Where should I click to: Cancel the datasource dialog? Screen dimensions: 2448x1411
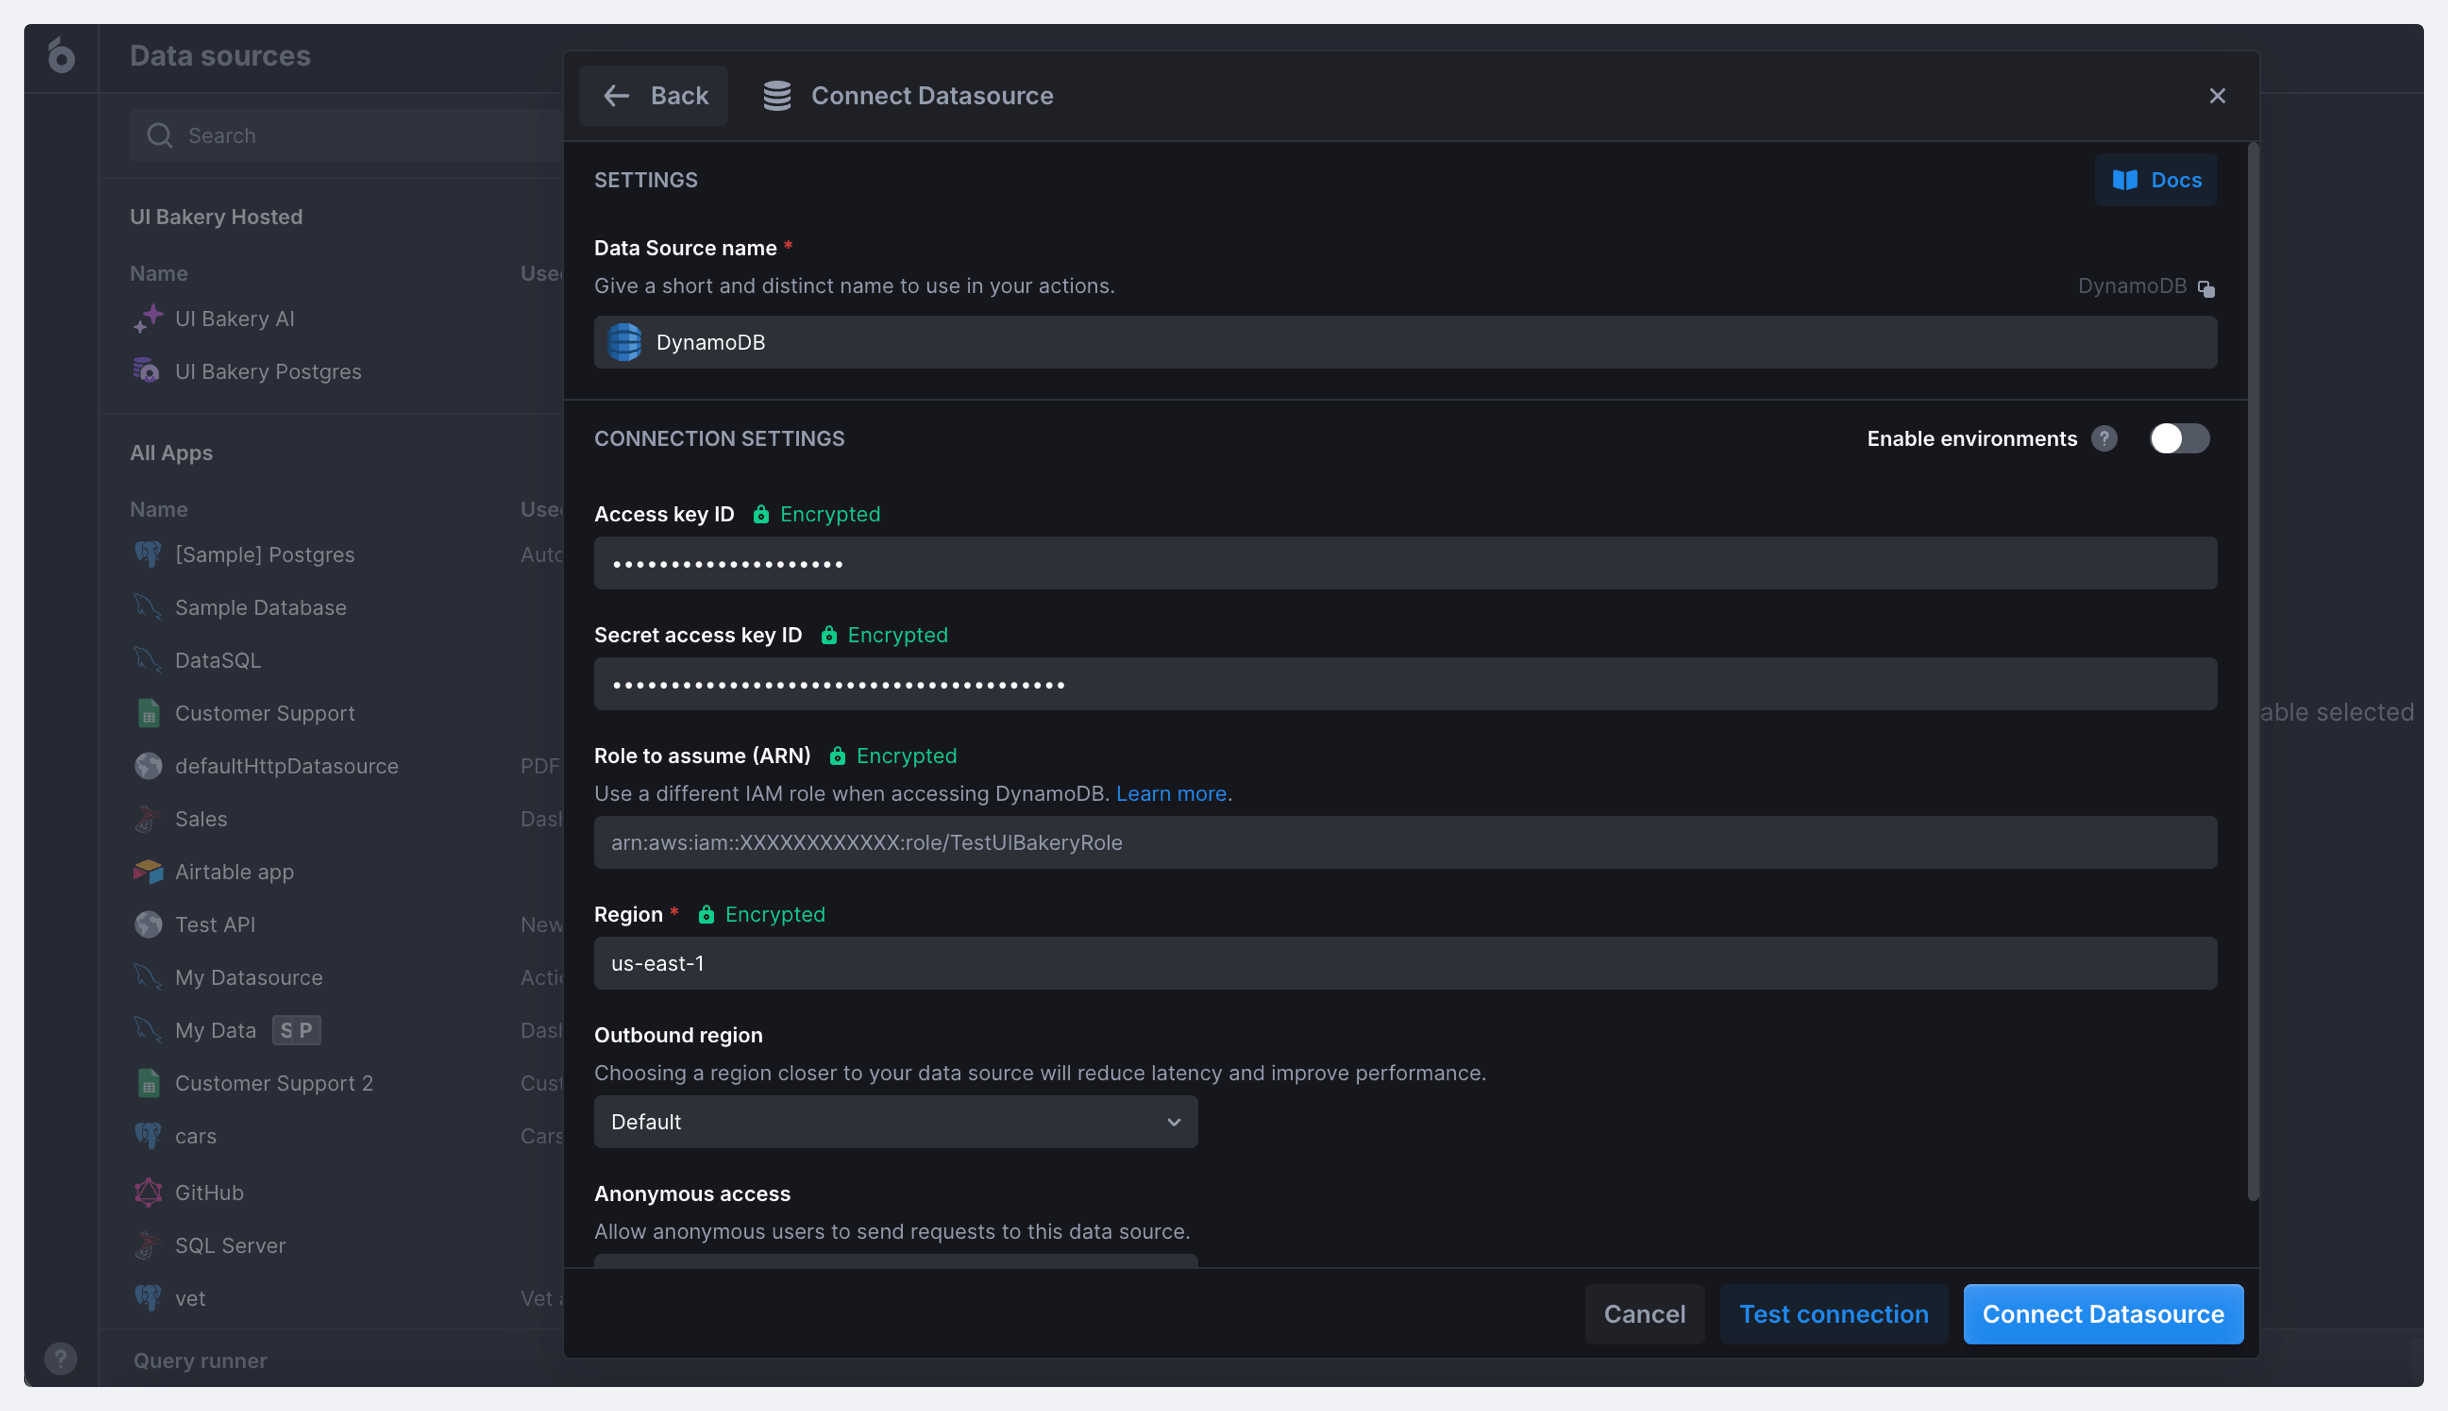(1644, 1314)
